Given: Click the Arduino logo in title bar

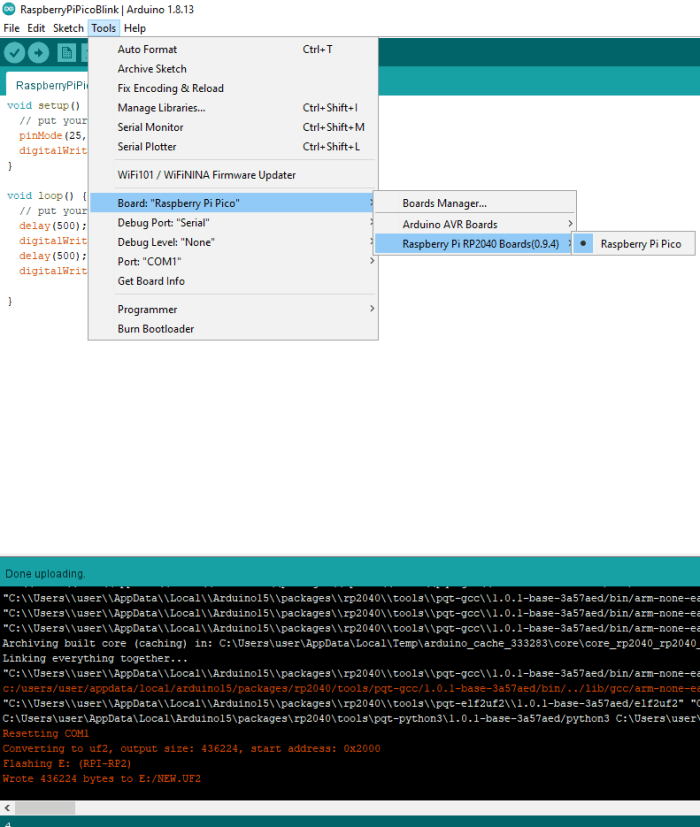Looking at the screenshot, I should click(x=10, y=9).
